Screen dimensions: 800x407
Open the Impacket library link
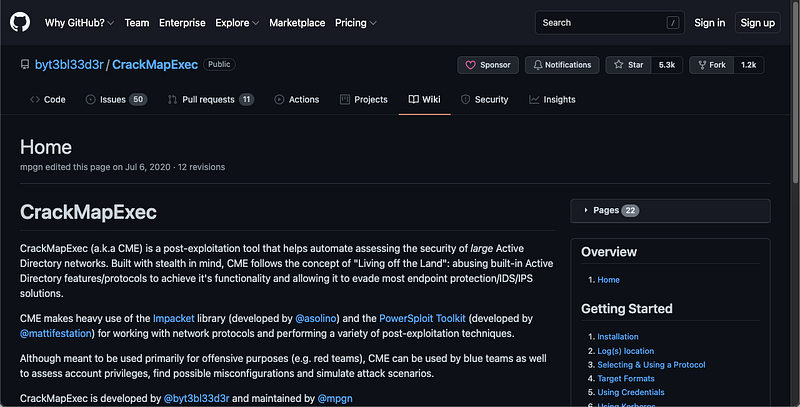pos(173,318)
